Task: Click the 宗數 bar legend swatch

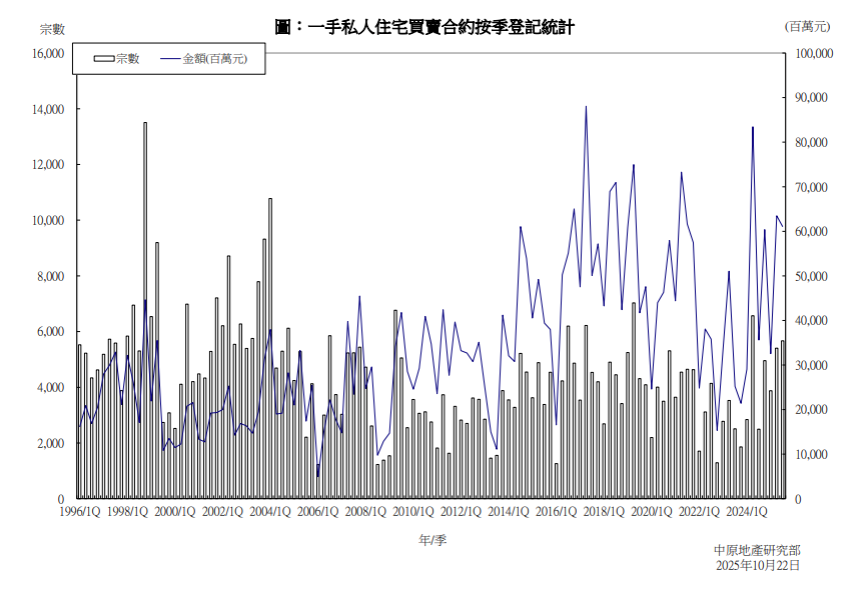Action: tap(103, 60)
